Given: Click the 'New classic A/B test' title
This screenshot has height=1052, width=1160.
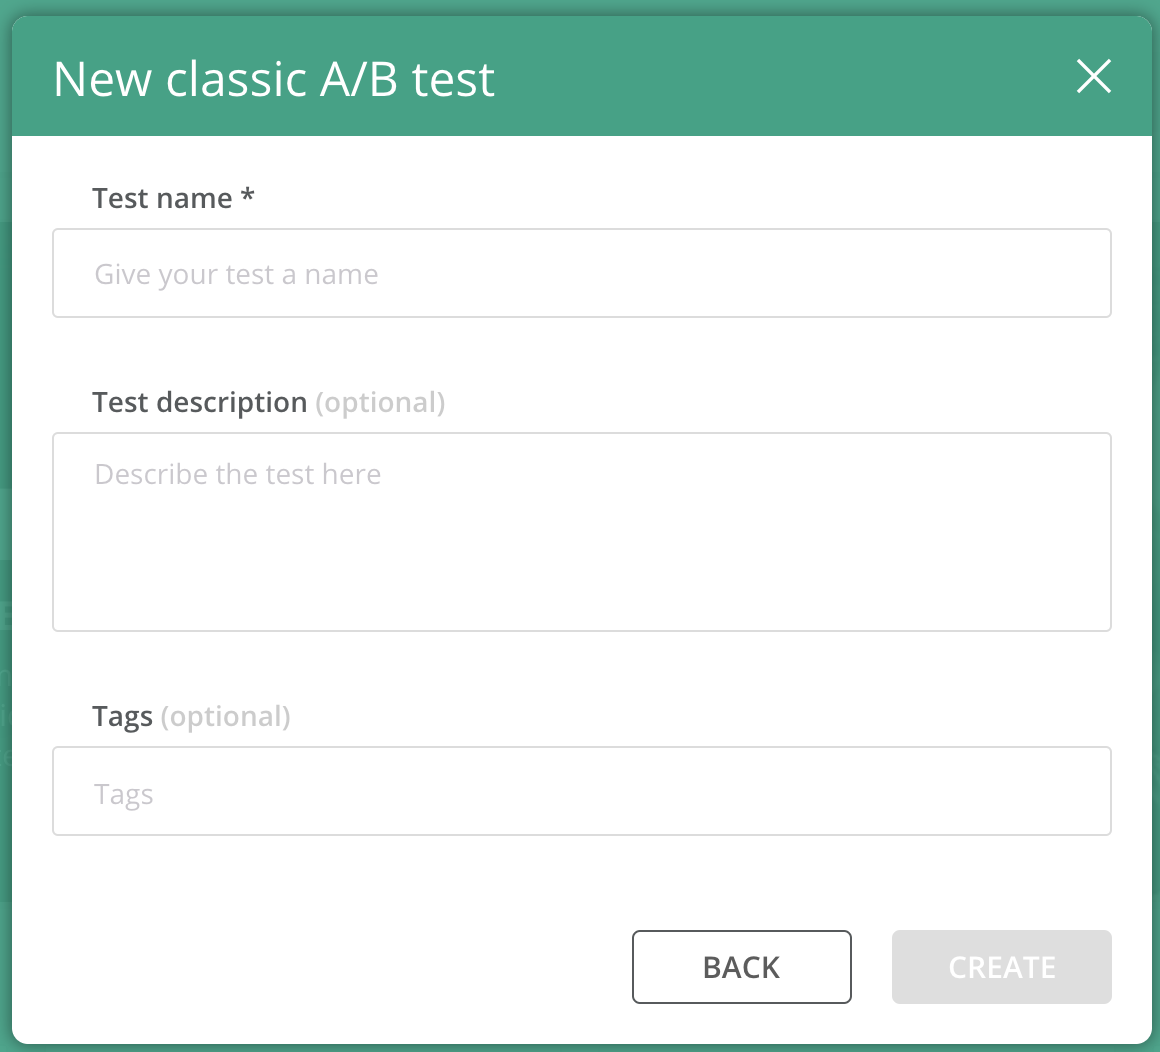Looking at the screenshot, I should tap(274, 78).
